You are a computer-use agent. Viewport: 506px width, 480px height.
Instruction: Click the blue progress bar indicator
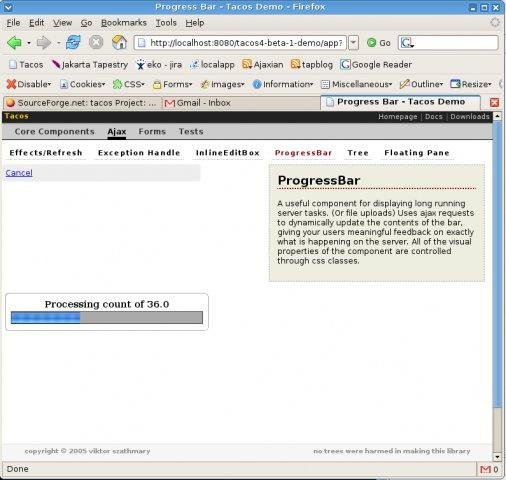point(46,317)
